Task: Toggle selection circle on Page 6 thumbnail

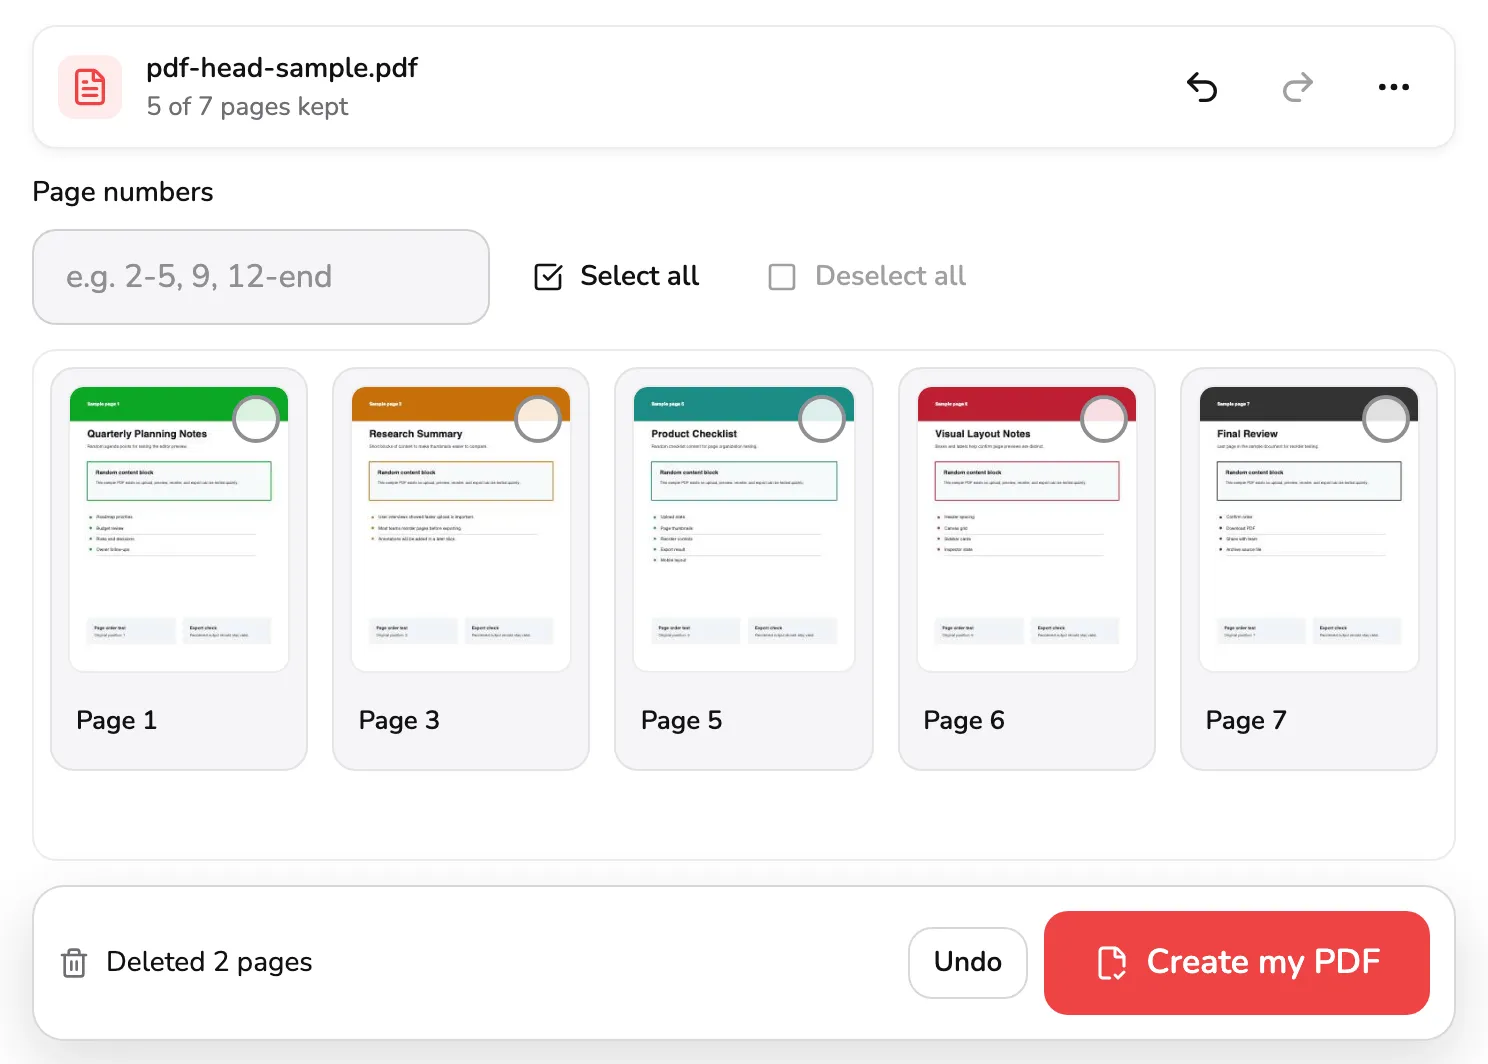Action: point(1104,419)
